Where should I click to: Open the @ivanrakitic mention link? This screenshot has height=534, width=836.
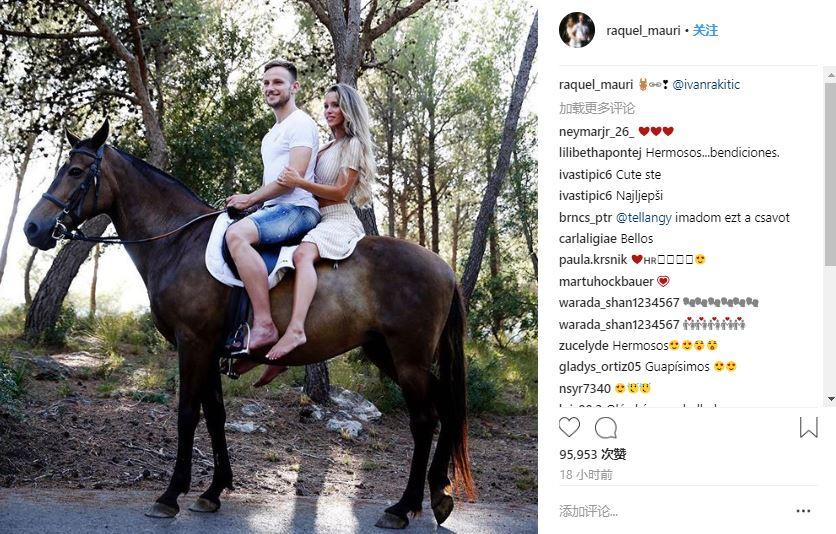pos(706,84)
